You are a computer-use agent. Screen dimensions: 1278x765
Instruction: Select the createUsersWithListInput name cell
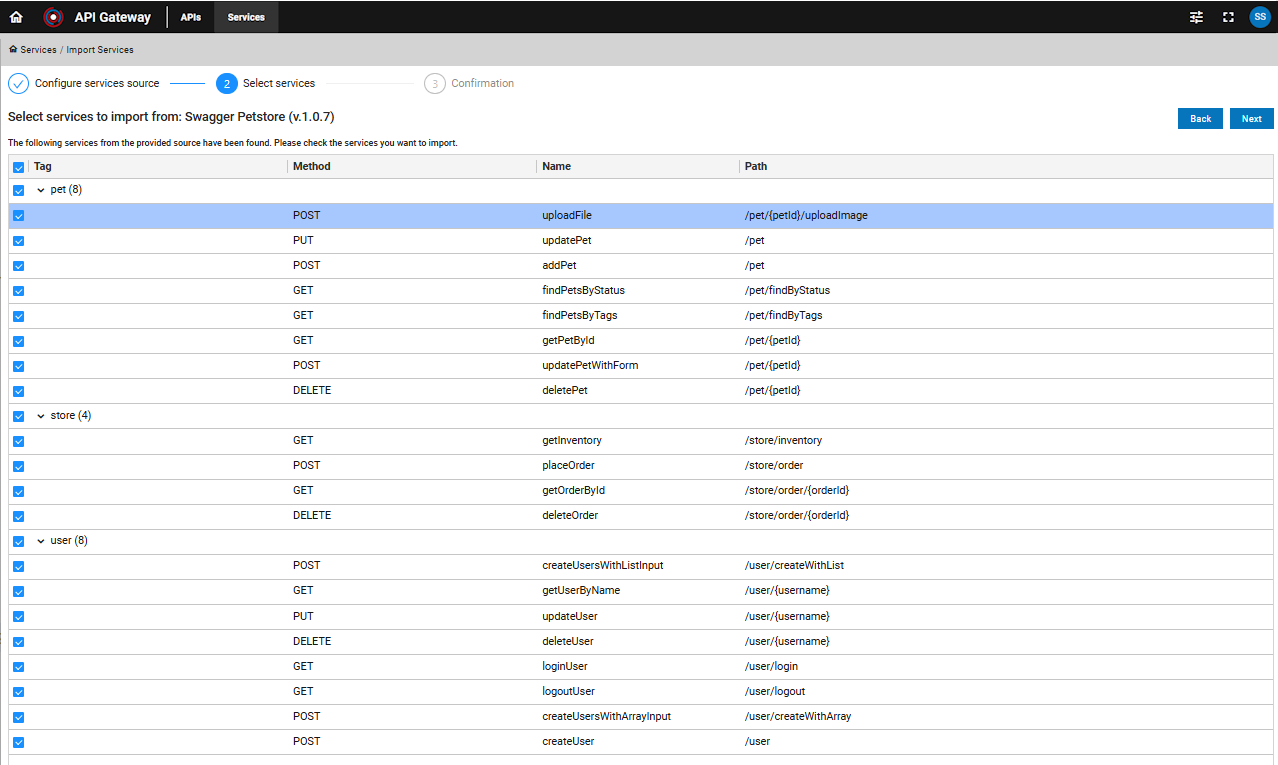coord(602,565)
